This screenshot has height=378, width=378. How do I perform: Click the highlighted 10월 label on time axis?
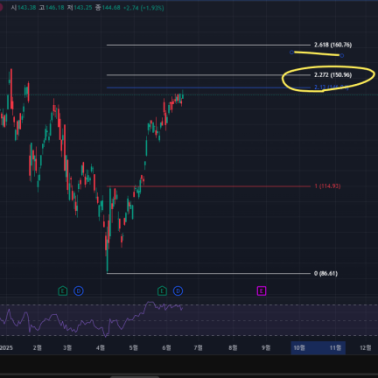pyautogui.click(x=299, y=348)
